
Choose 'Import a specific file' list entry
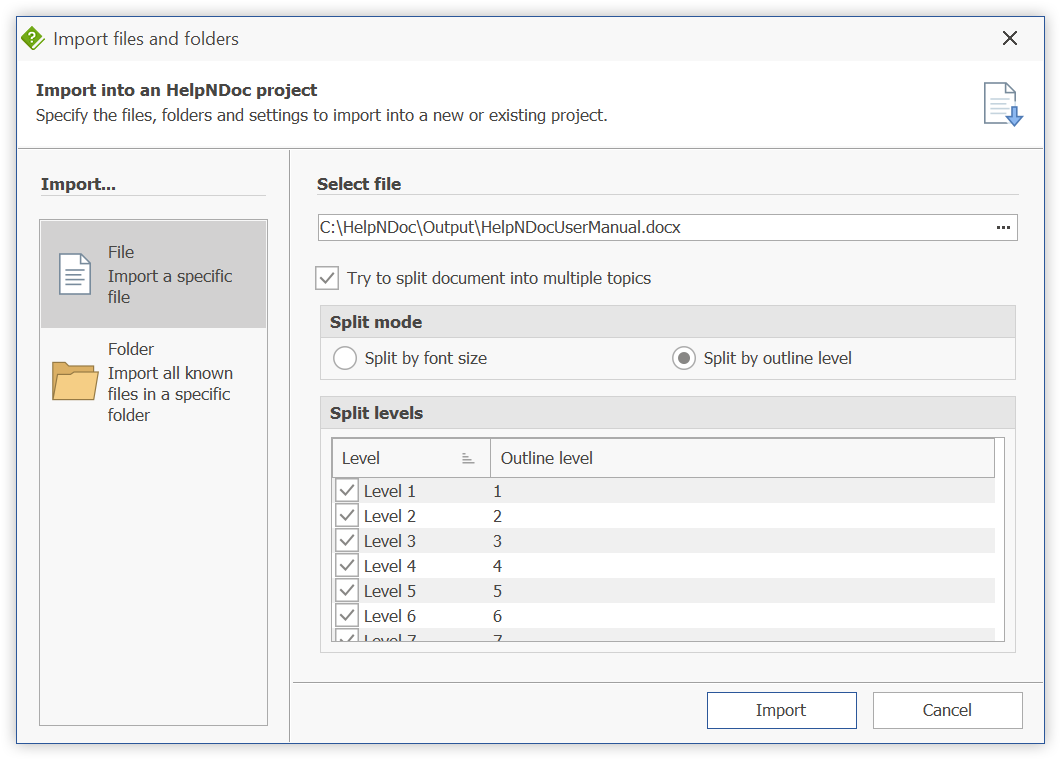[x=154, y=274]
